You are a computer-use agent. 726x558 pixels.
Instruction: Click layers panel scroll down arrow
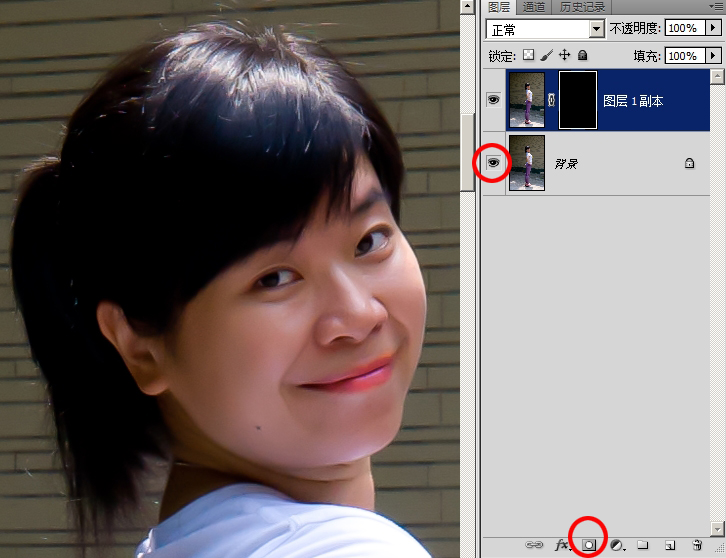click(717, 528)
